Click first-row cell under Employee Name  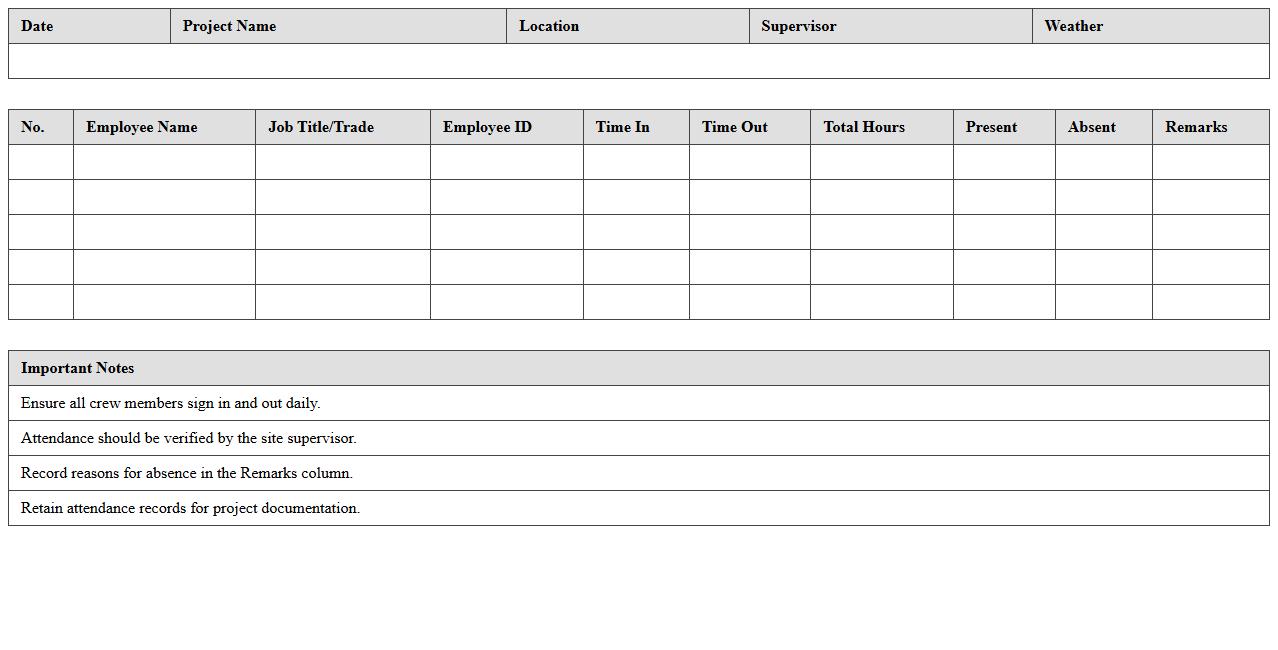click(164, 162)
